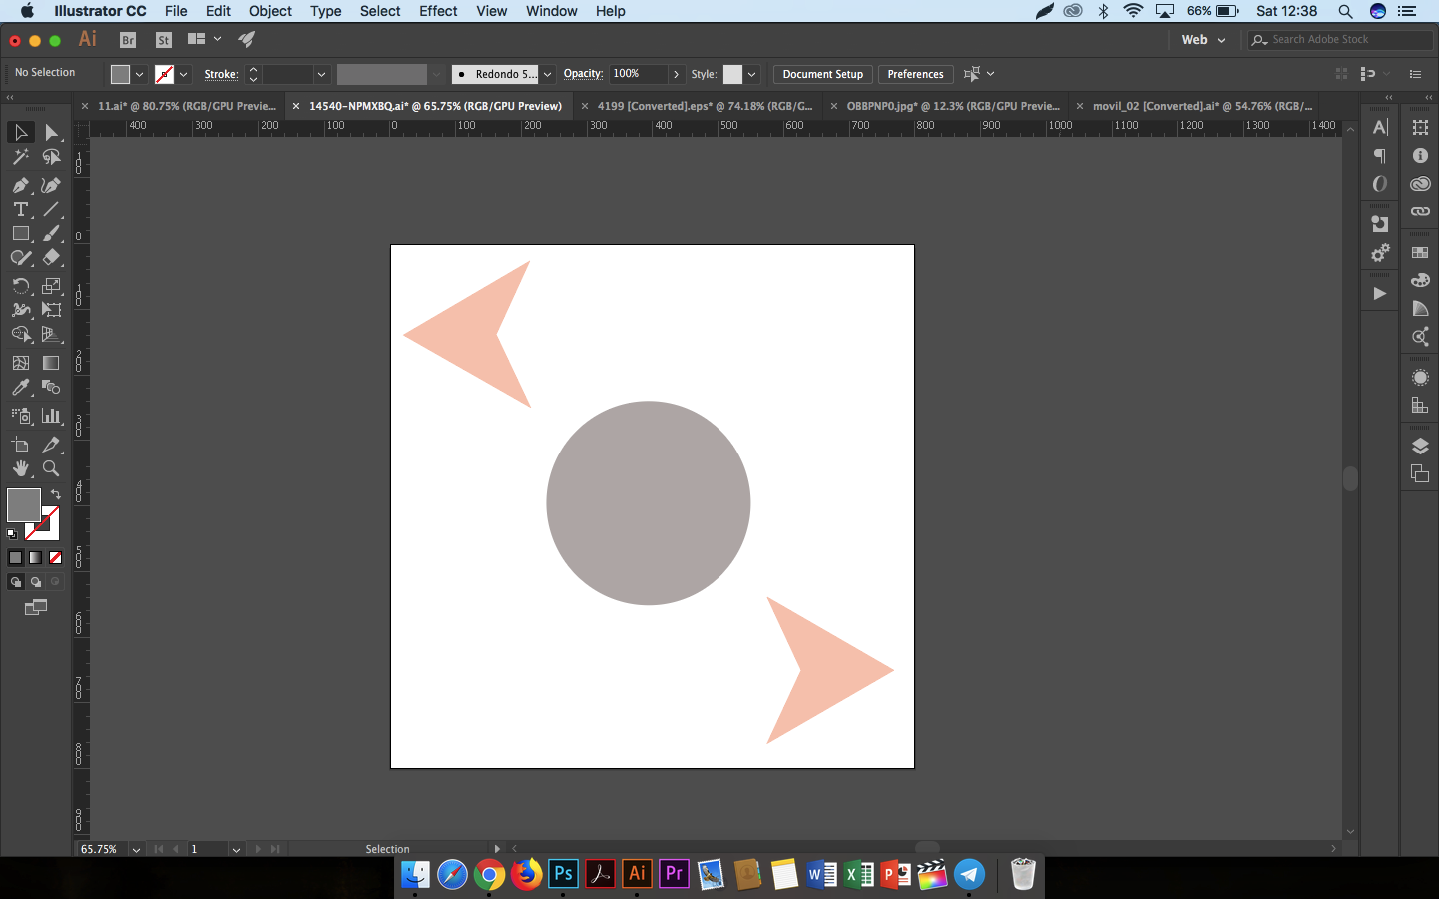Open the zoom level dropdown at 65.75%
This screenshot has width=1439, height=899.
pos(136,849)
